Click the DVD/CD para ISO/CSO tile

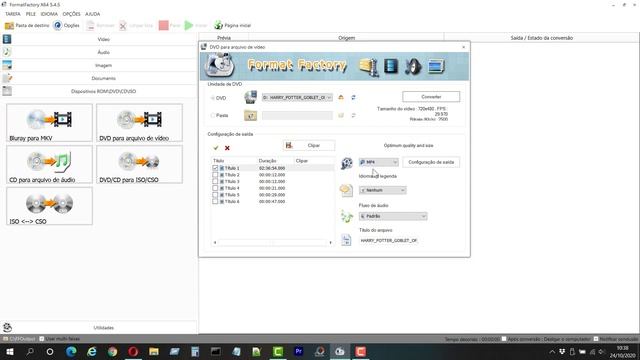click(139, 164)
